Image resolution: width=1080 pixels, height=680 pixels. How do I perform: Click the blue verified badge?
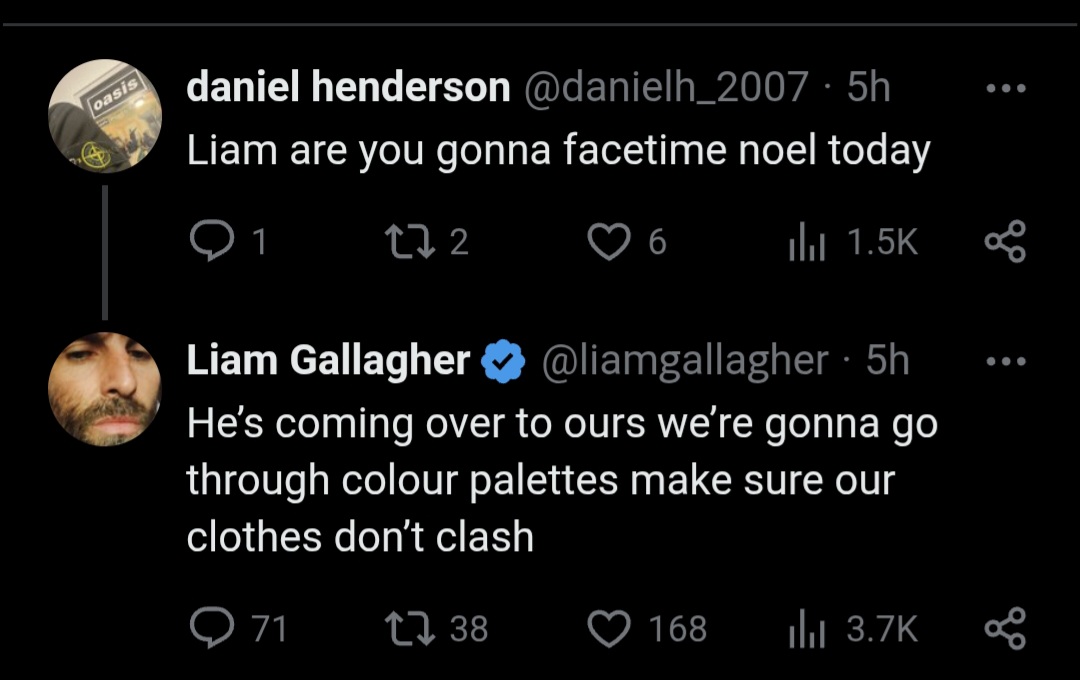click(503, 361)
